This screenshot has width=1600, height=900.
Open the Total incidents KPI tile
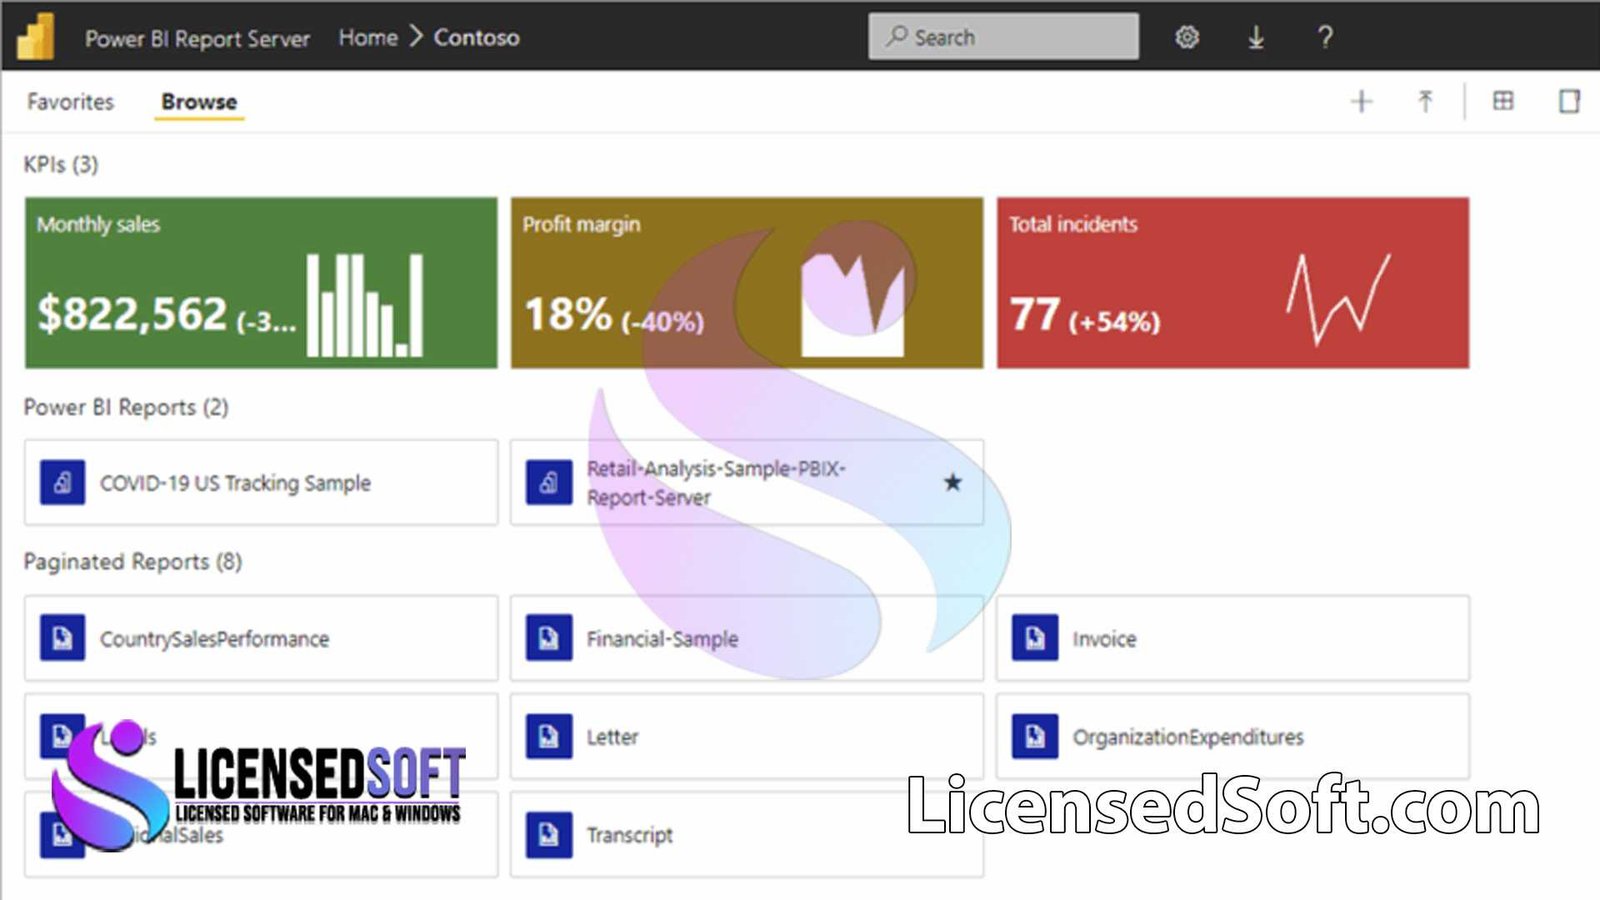(x=1233, y=283)
